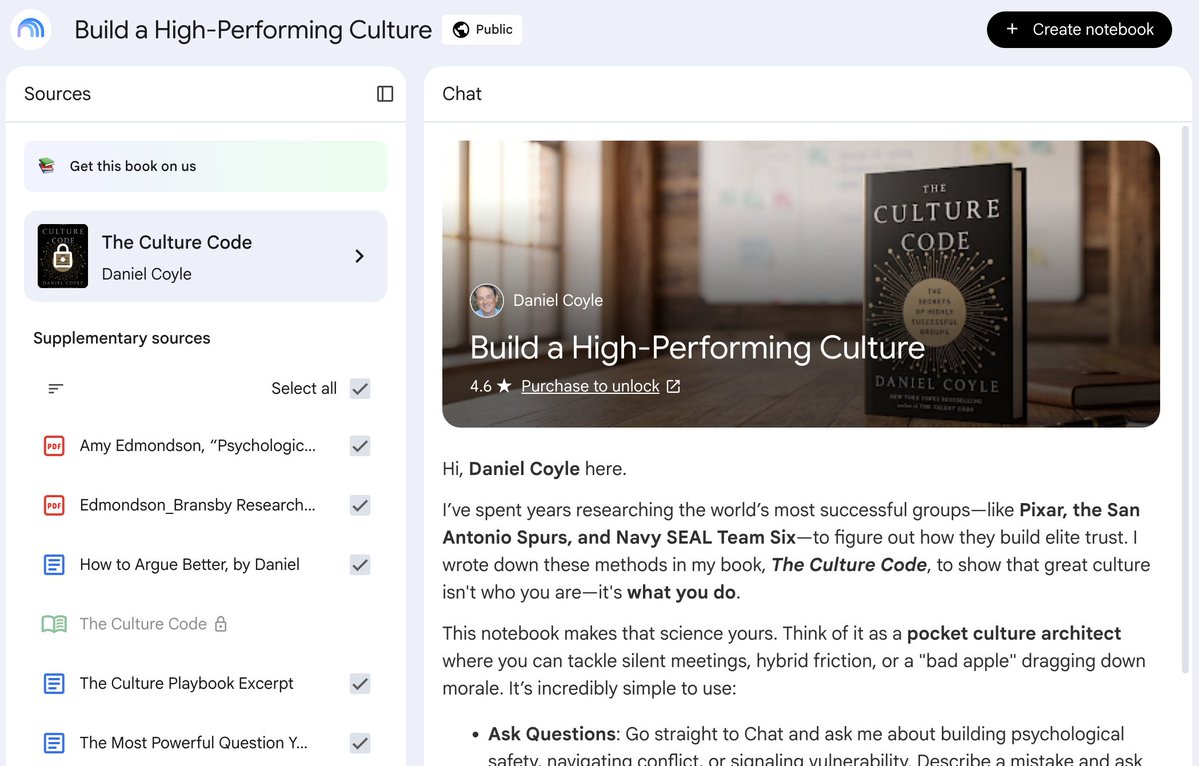This screenshot has height=766, width=1199.
Task: Click the lock icon beside The Culture Code source
Action: coord(221,624)
